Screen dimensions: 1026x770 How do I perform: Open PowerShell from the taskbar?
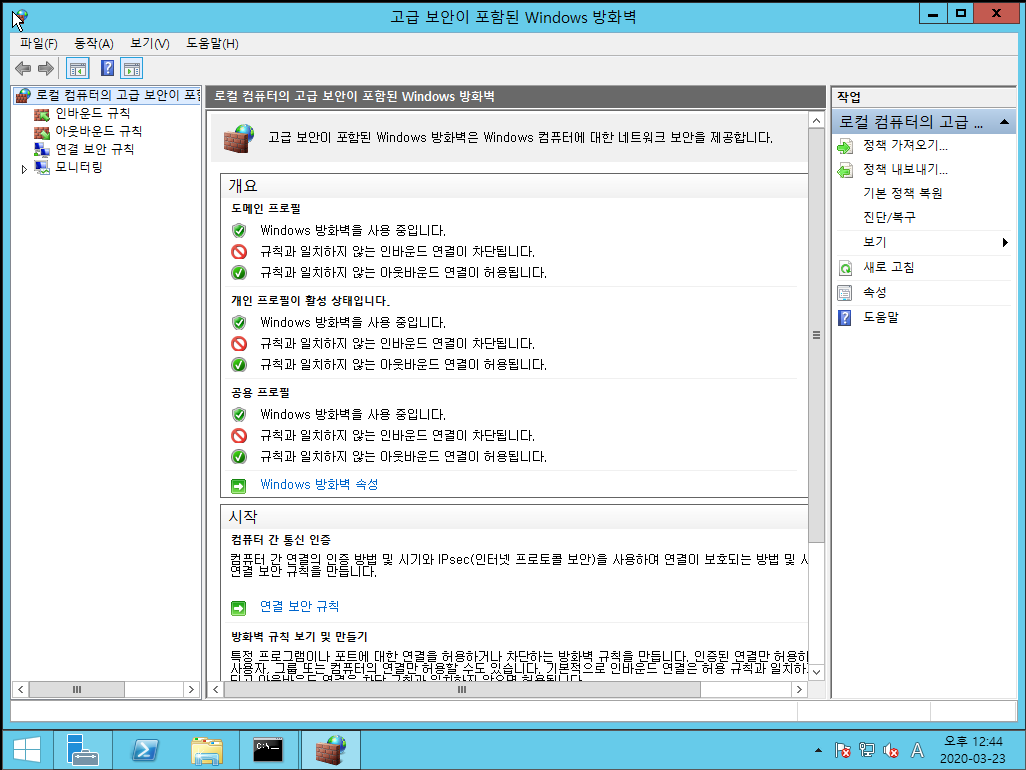(145, 750)
